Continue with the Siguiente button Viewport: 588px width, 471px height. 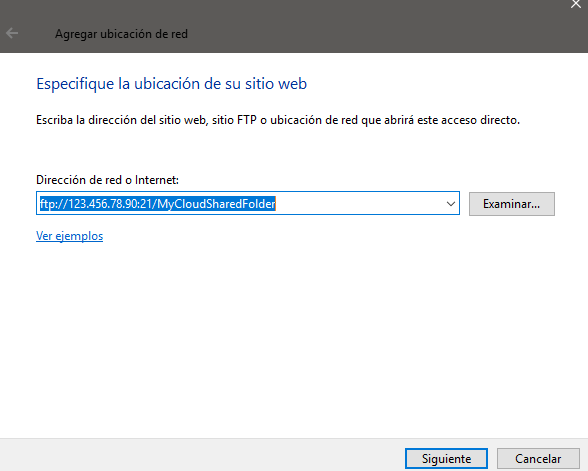click(446, 458)
